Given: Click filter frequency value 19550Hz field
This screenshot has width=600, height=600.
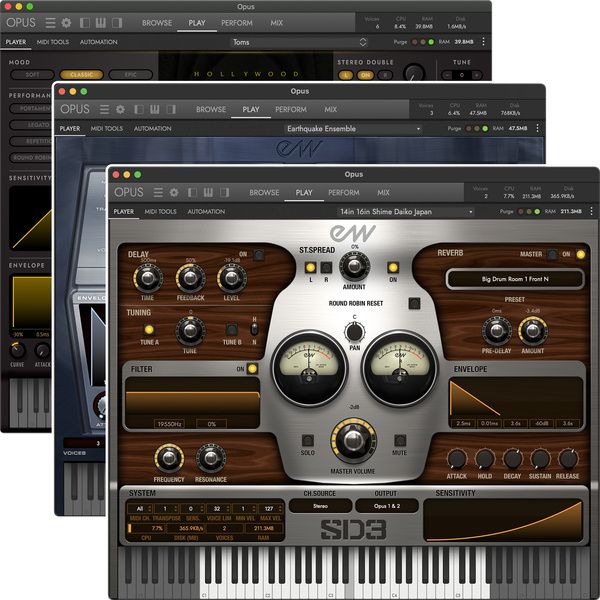Looking at the screenshot, I should 169,424.
